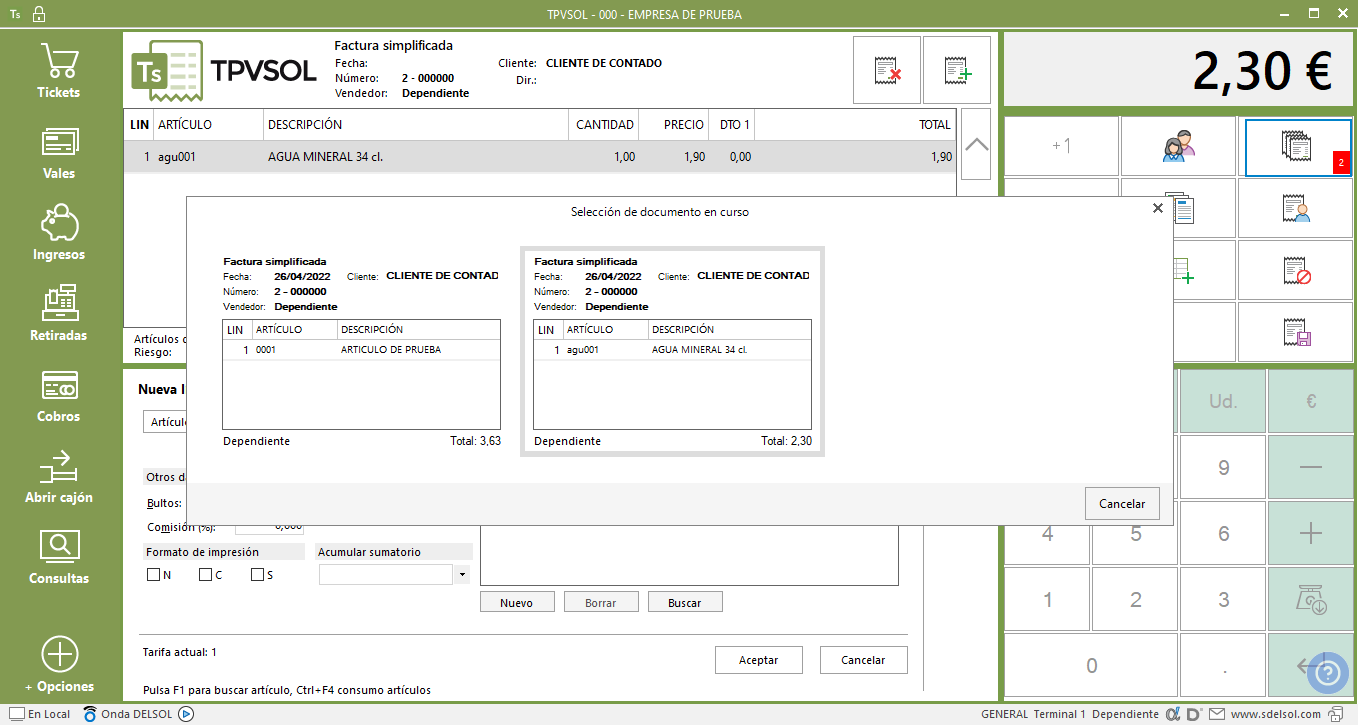Click receipt with save disk icon

(x=1297, y=333)
